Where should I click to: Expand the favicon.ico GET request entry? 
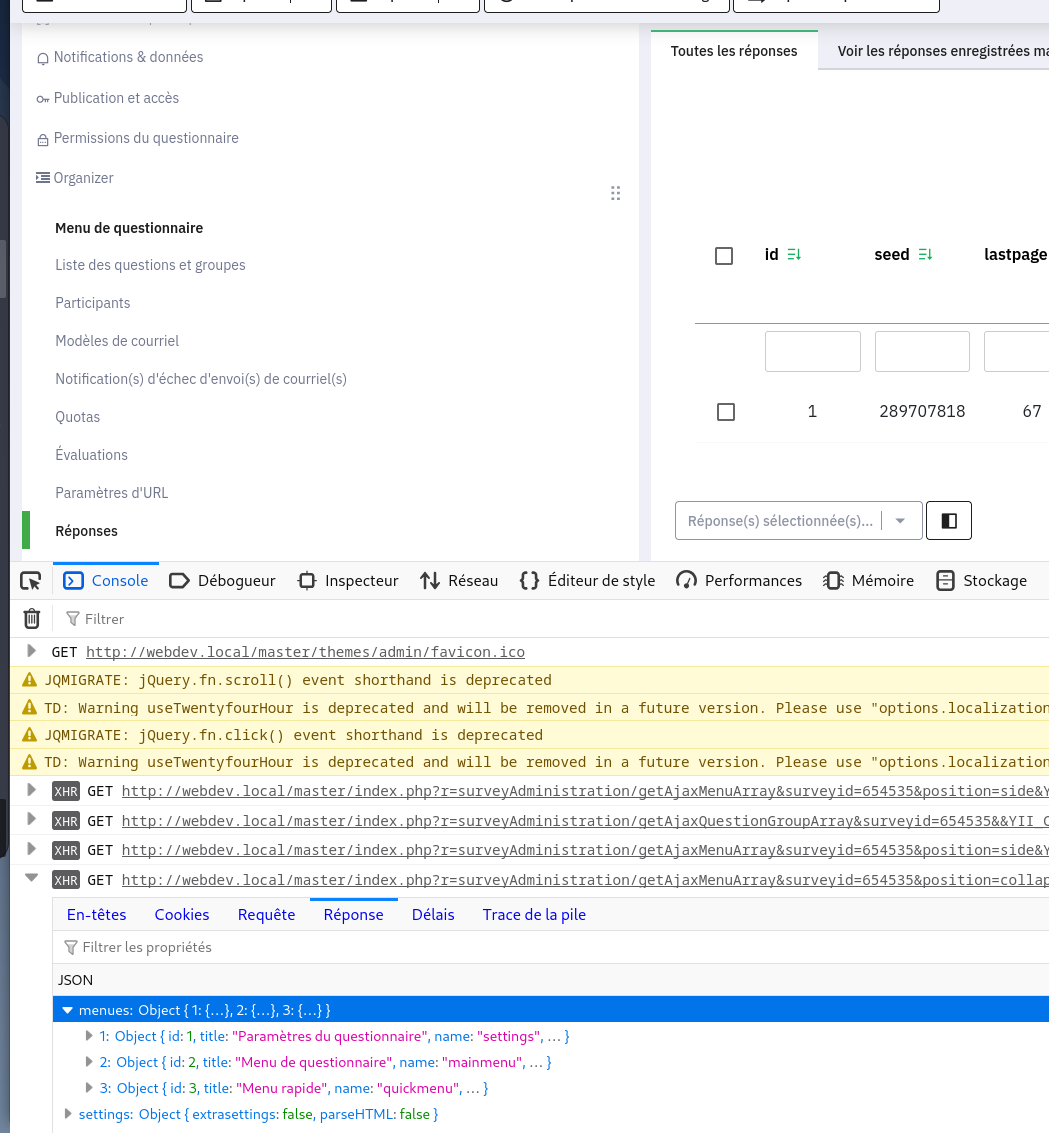[x=32, y=652]
